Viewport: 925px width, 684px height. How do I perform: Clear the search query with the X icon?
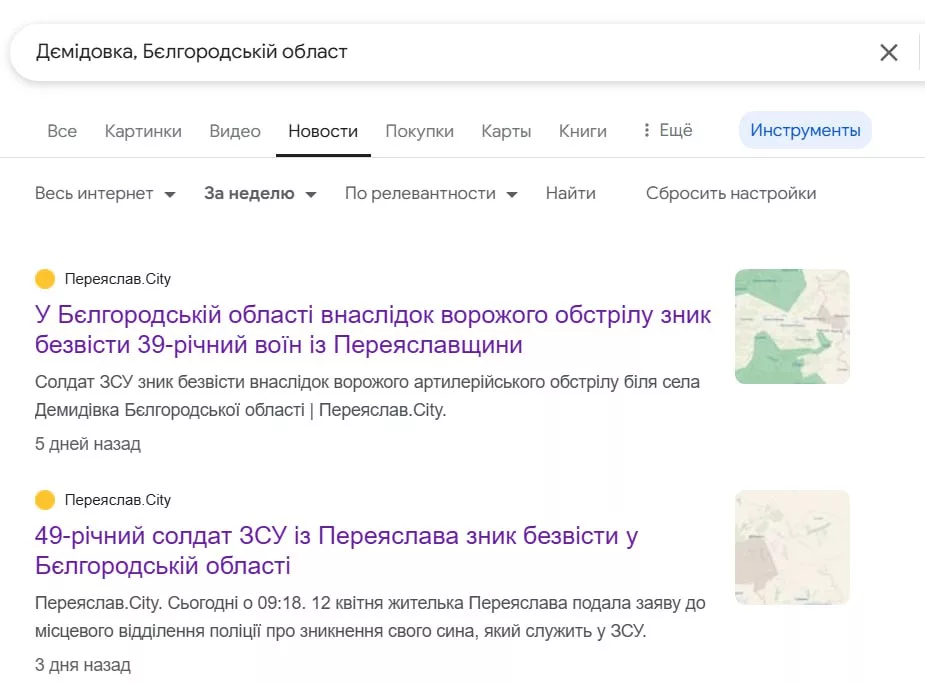coord(888,52)
